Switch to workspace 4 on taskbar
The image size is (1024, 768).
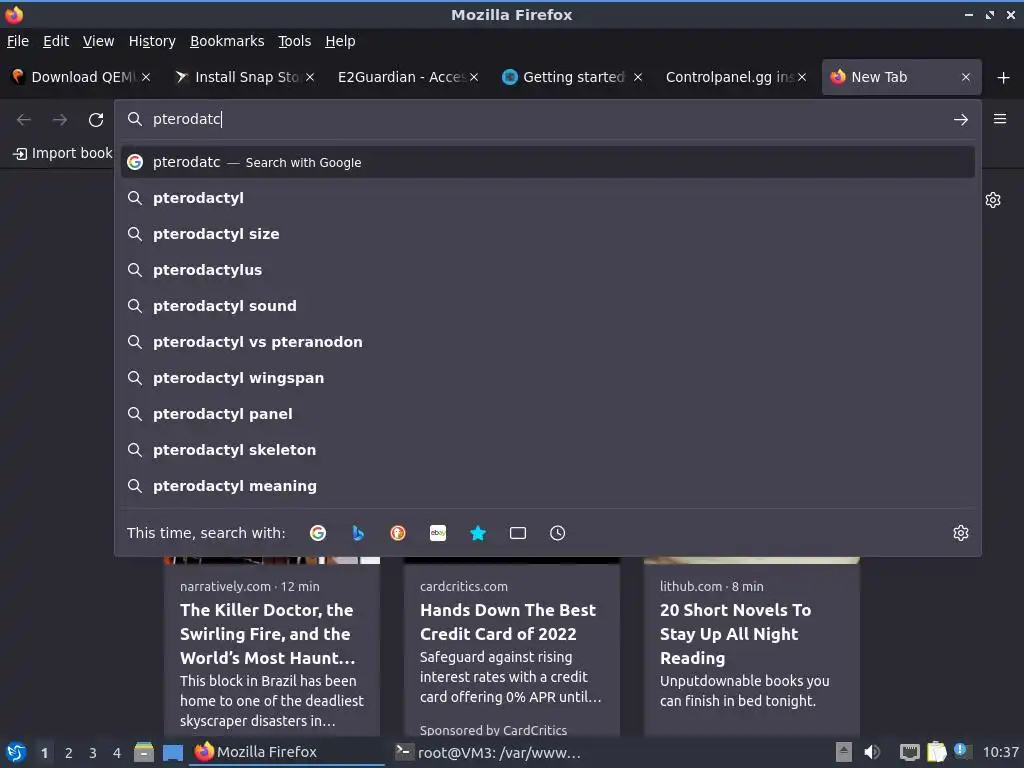coord(117,753)
